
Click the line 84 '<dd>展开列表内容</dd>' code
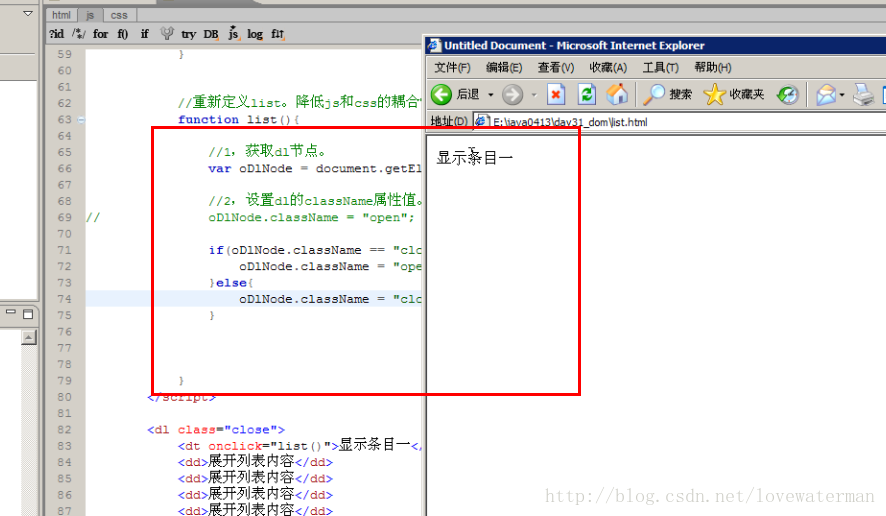[255, 462]
